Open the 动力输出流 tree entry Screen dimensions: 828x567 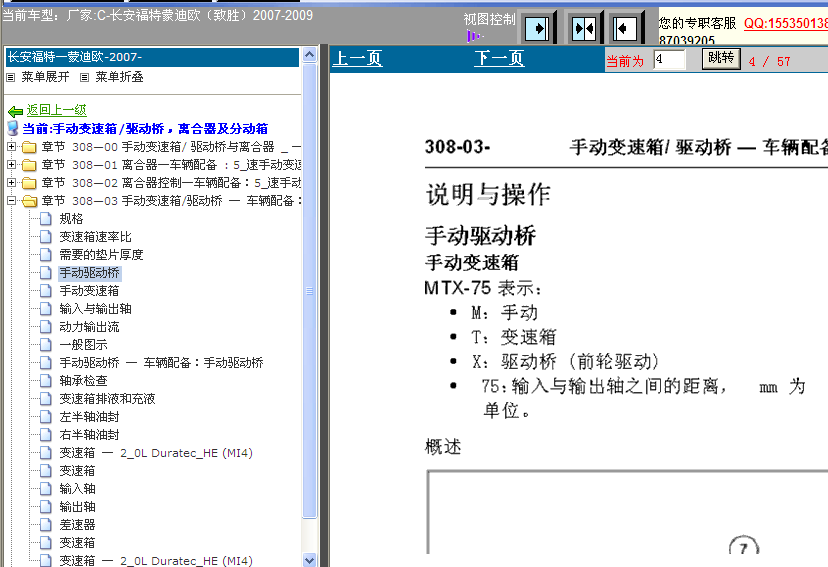tap(89, 326)
